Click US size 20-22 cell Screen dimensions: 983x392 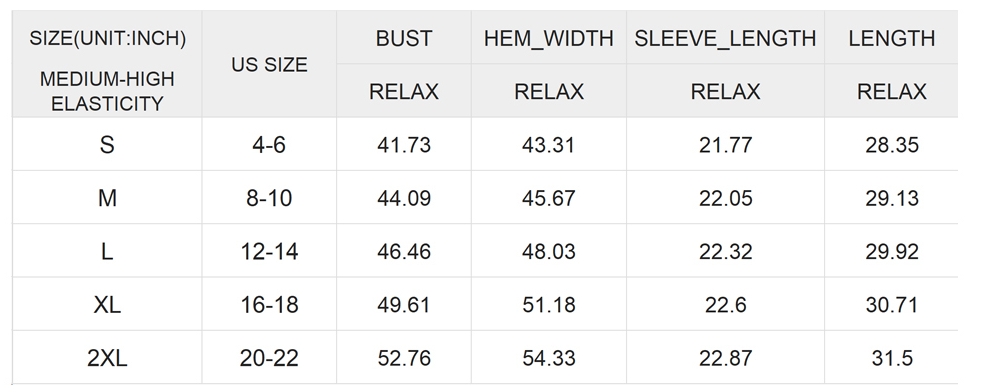pyautogui.click(x=269, y=358)
